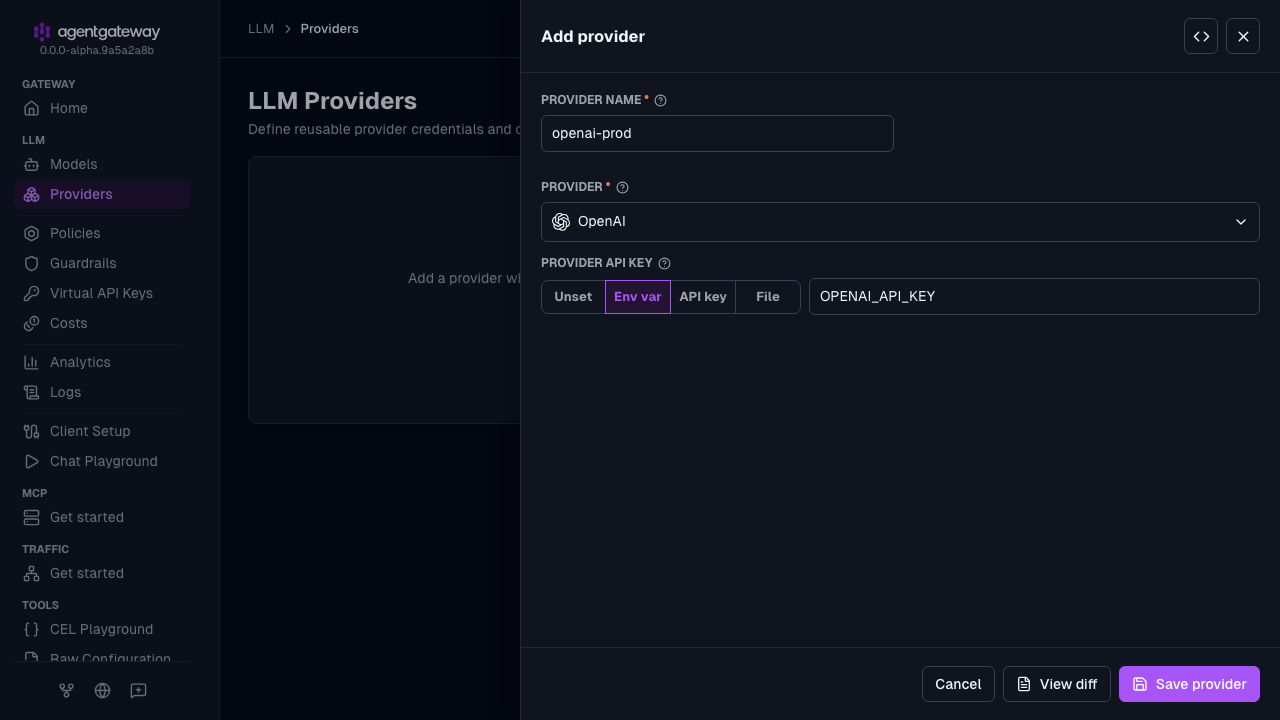
Task: Click the globe icon in sidebar footer
Action: pyautogui.click(x=102, y=690)
